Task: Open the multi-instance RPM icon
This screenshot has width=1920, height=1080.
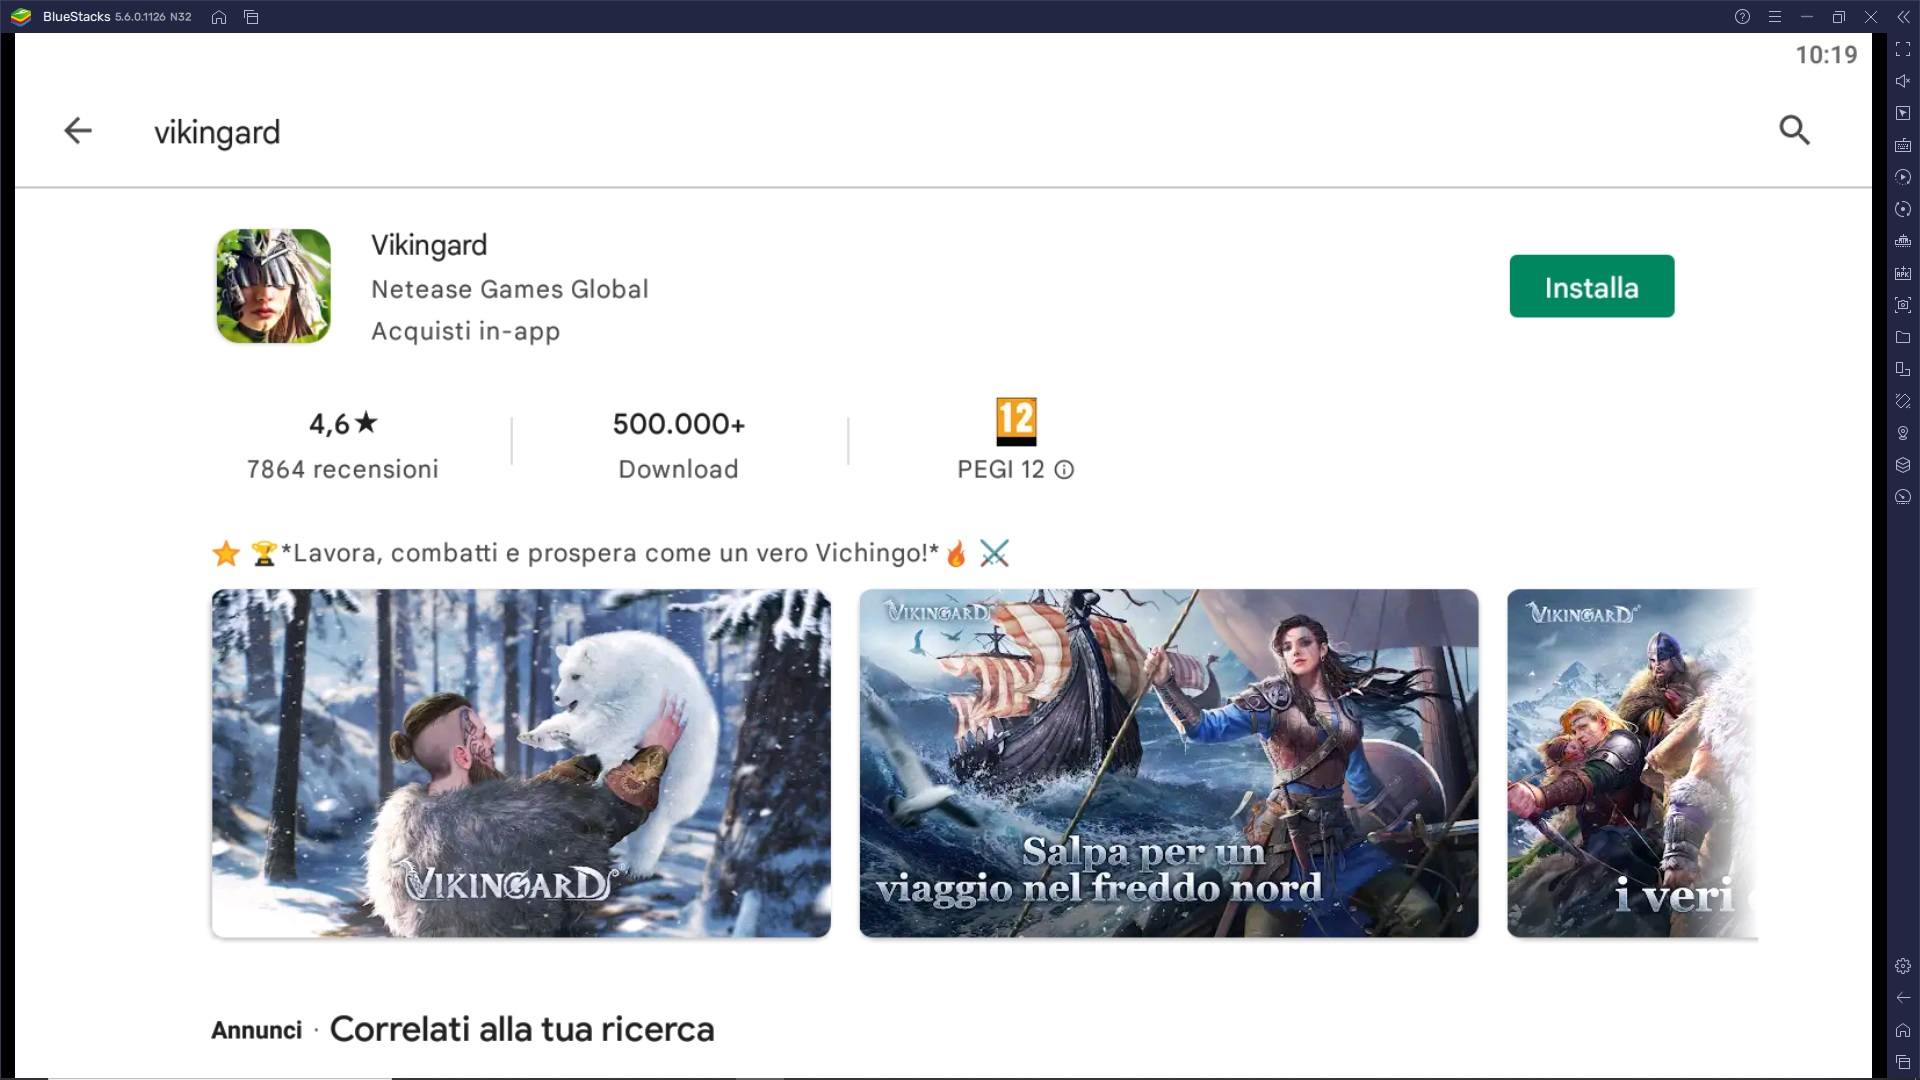Action: pos(1903,241)
